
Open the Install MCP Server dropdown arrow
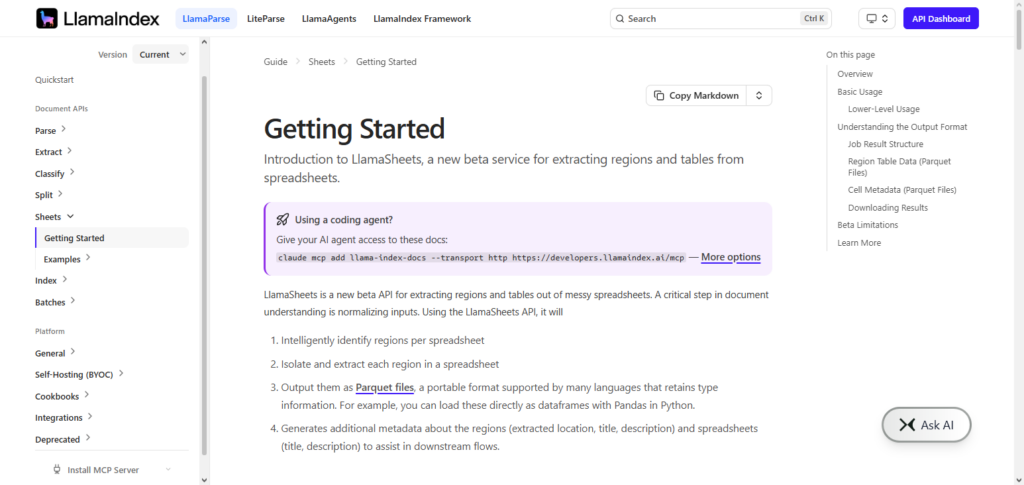(168, 469)
